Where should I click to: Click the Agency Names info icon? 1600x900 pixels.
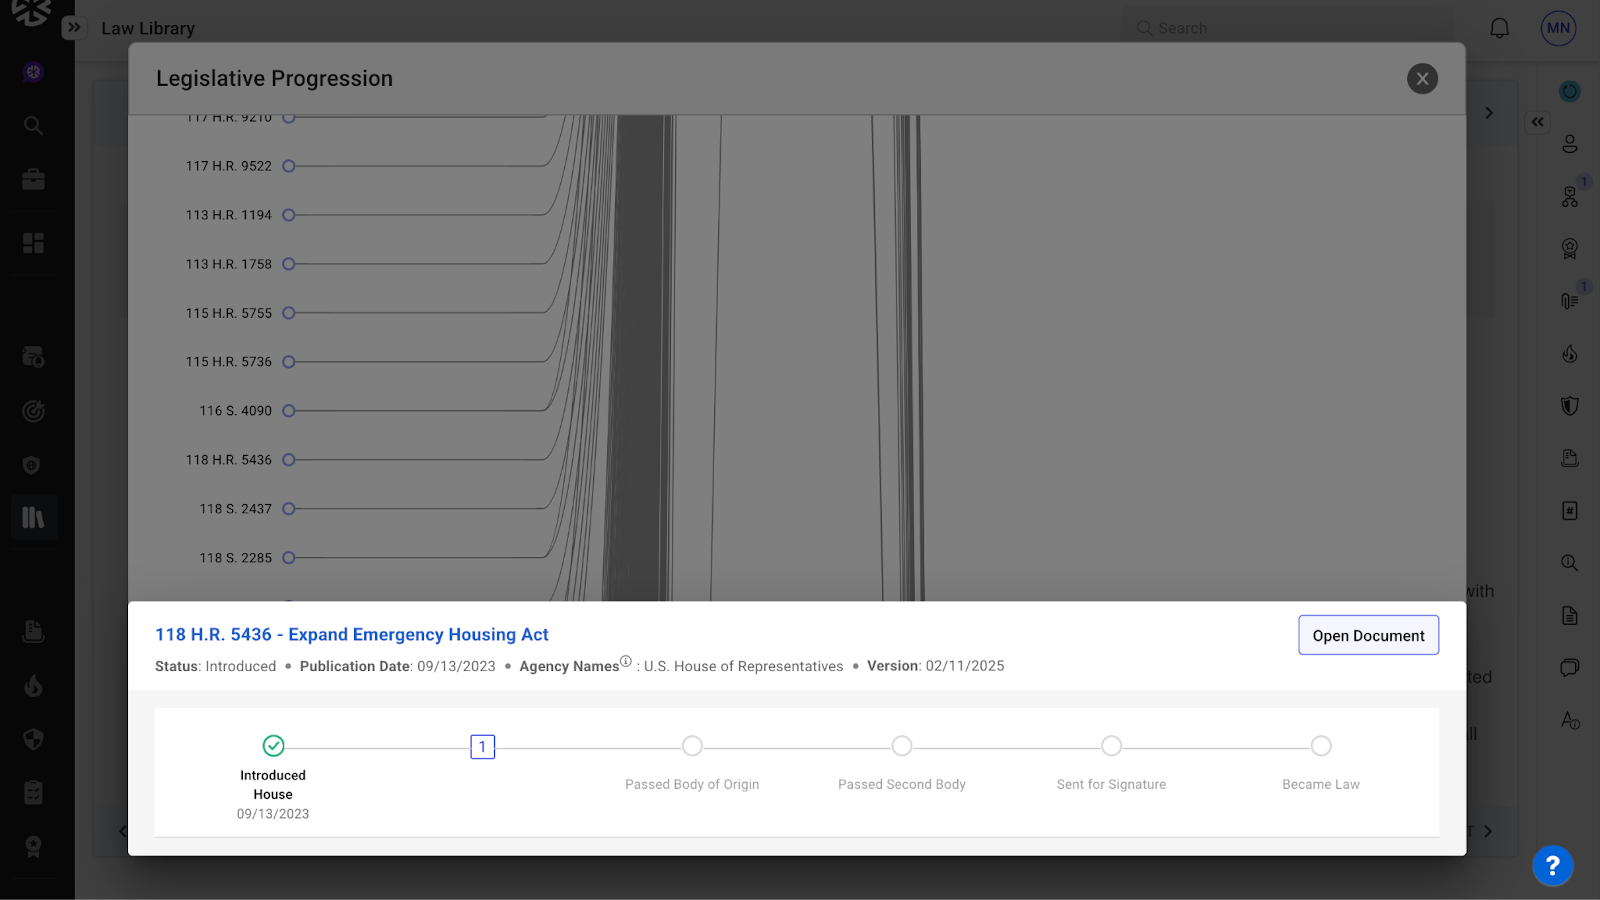(626, 661)
